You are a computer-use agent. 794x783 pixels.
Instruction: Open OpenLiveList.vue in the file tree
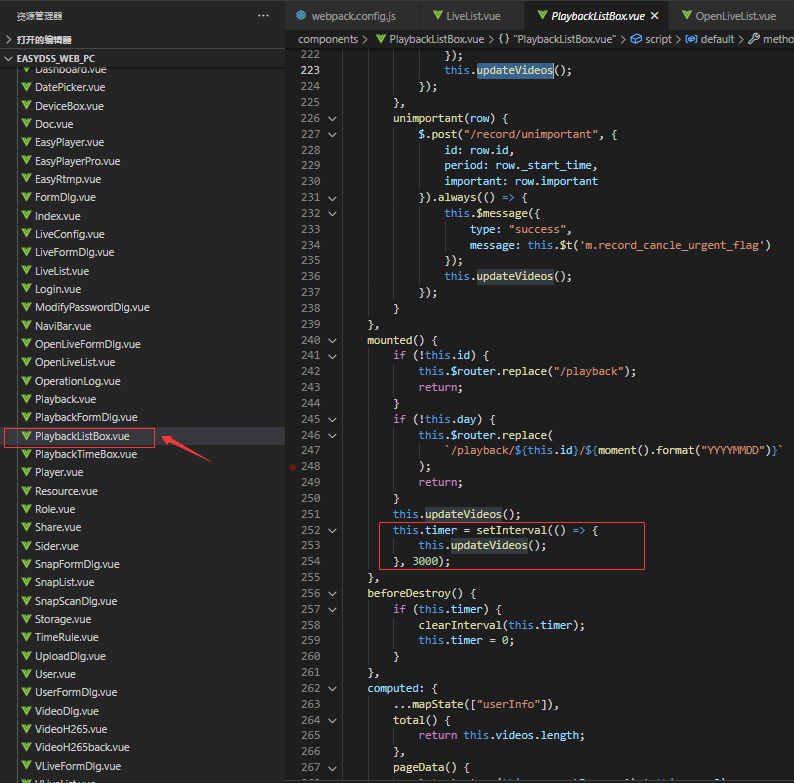coord(75,362)
